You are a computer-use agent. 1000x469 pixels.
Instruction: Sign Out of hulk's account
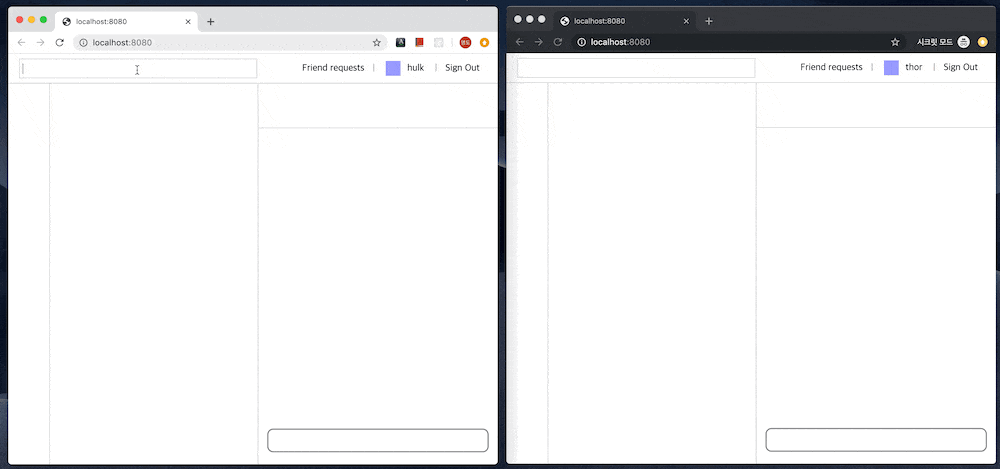pos(462,68)
